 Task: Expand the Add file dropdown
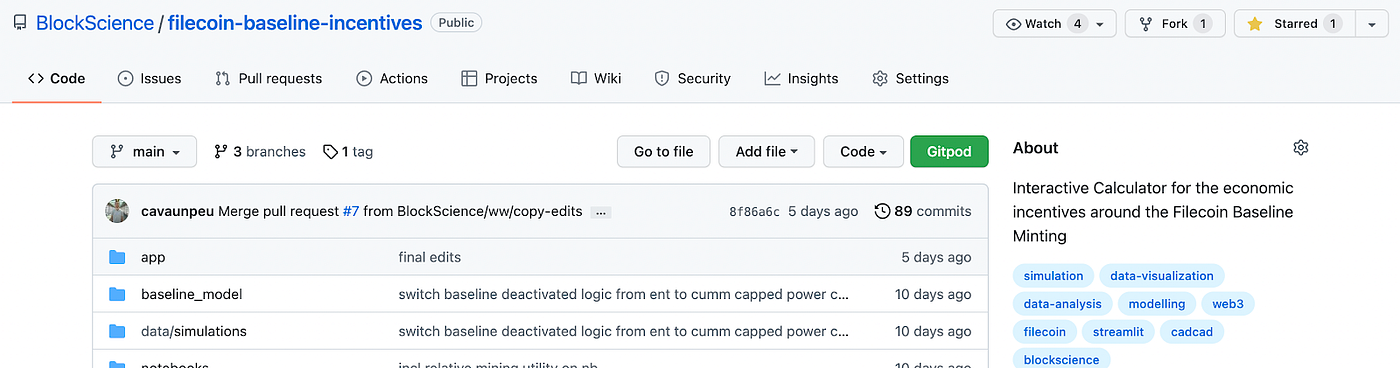[767, 152]
